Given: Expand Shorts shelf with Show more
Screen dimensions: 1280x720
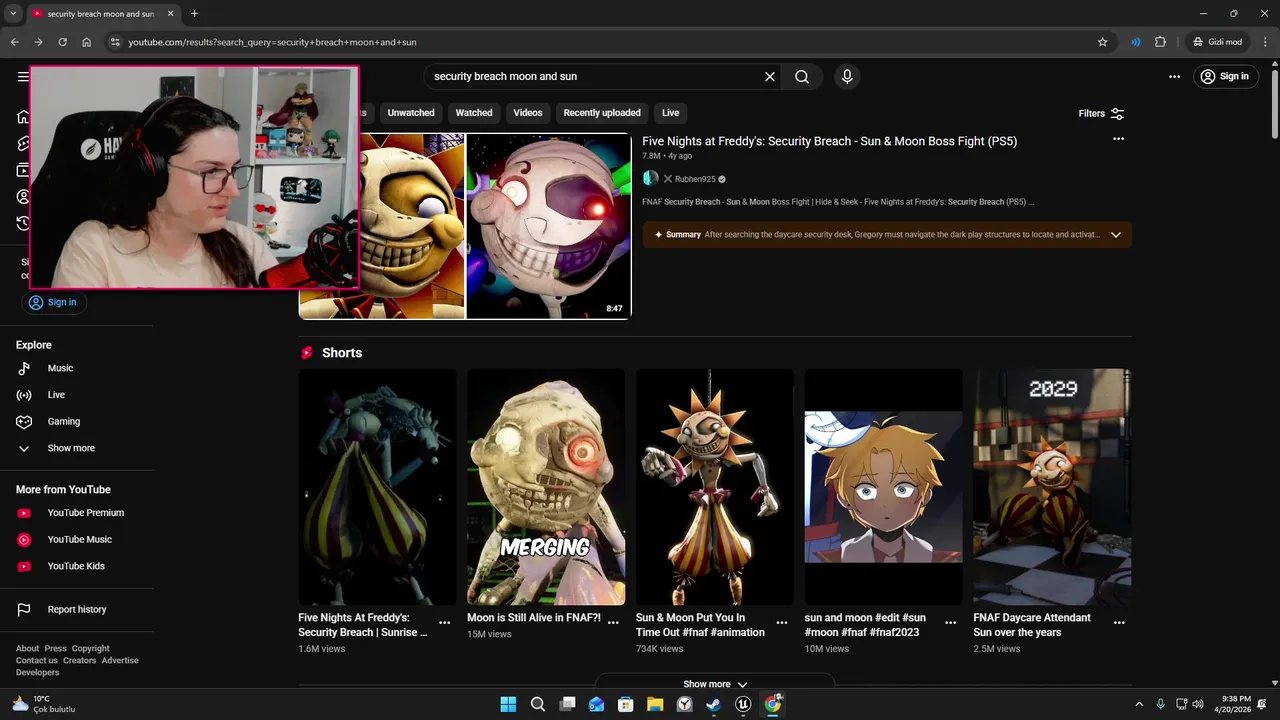Looking at the screenshot, I should 715,684.
